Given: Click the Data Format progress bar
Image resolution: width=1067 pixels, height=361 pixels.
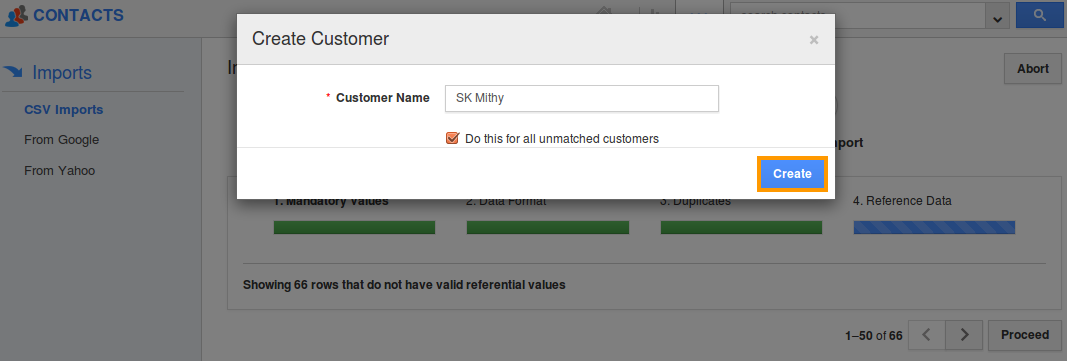Looking at the screenshot, I should coord(547,227).
